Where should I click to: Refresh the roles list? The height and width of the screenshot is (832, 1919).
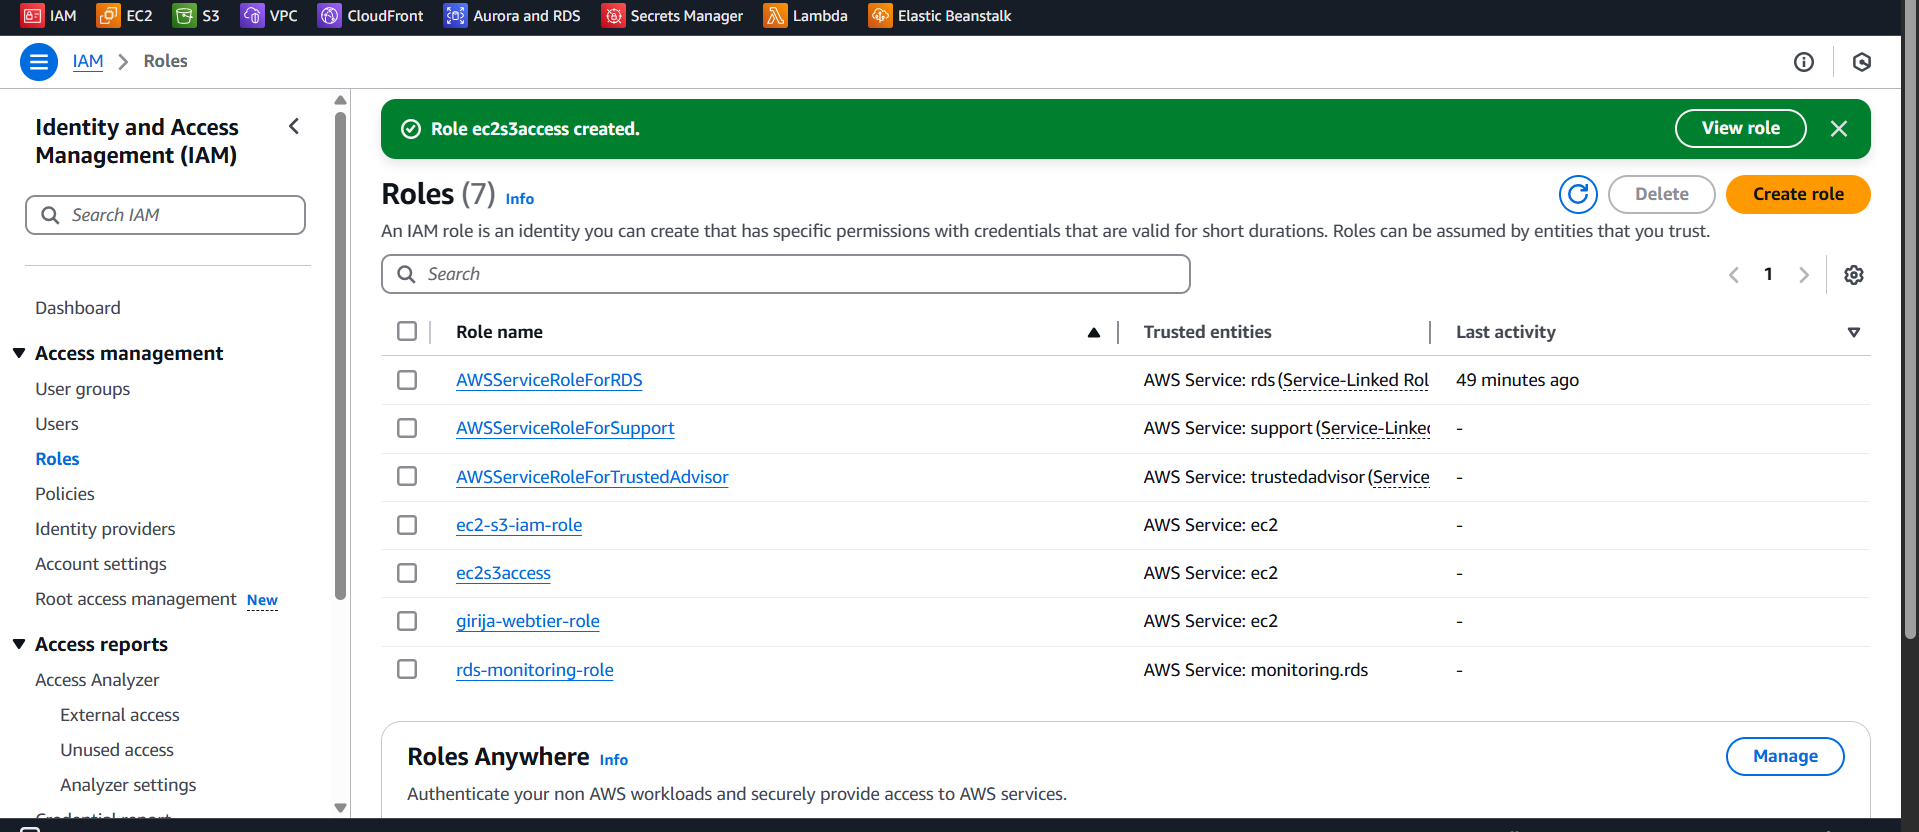point(1578,194)
